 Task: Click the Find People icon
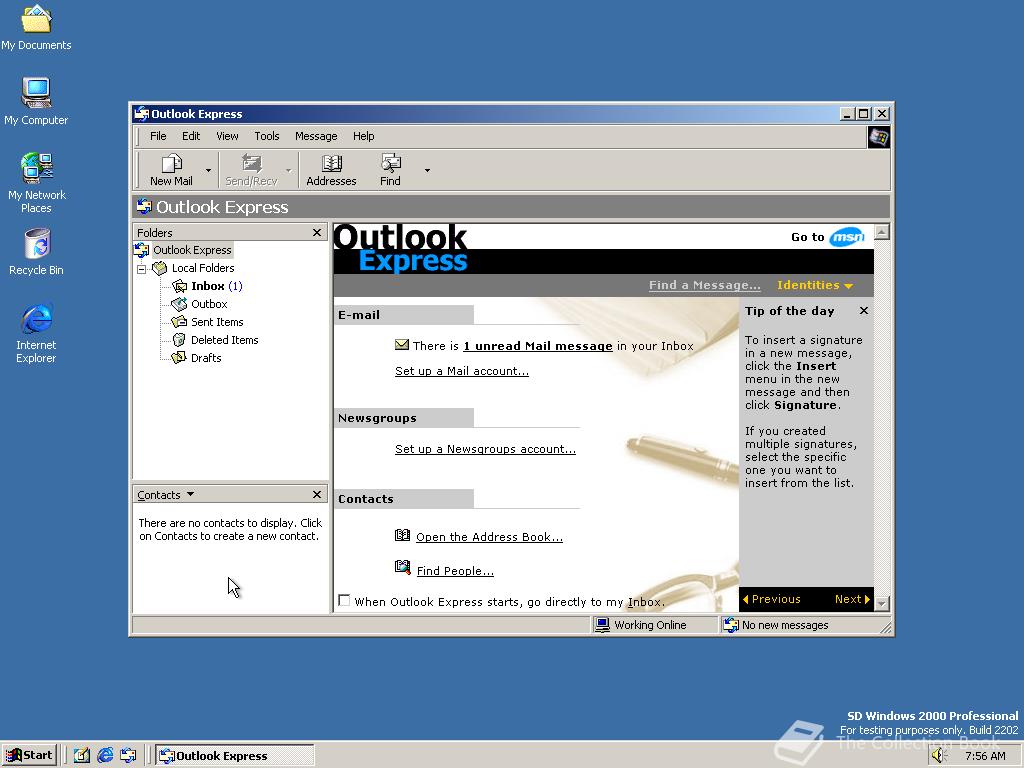pyautogui.click(x=402, y=568)
